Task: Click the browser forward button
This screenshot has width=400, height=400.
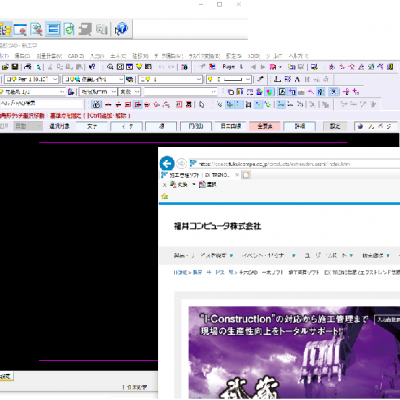Action: click(181, 164)
